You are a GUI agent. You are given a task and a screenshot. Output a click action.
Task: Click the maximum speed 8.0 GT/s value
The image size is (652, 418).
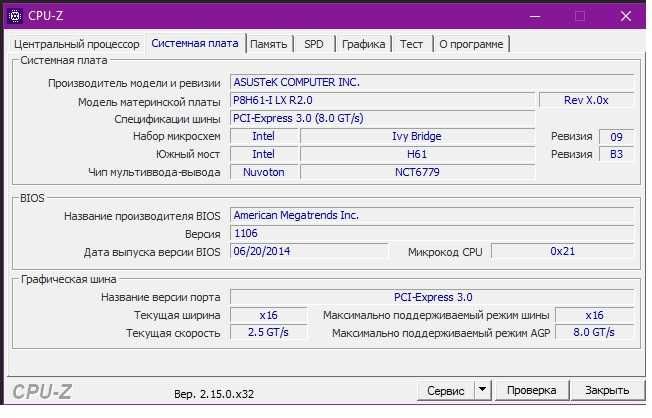point(594,333)
